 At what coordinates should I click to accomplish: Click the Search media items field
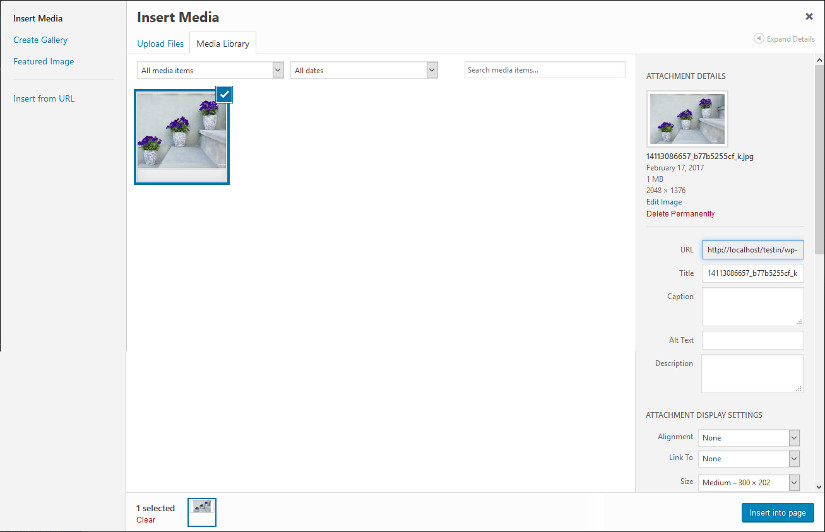pyautogui.click(x=544, y=70)
